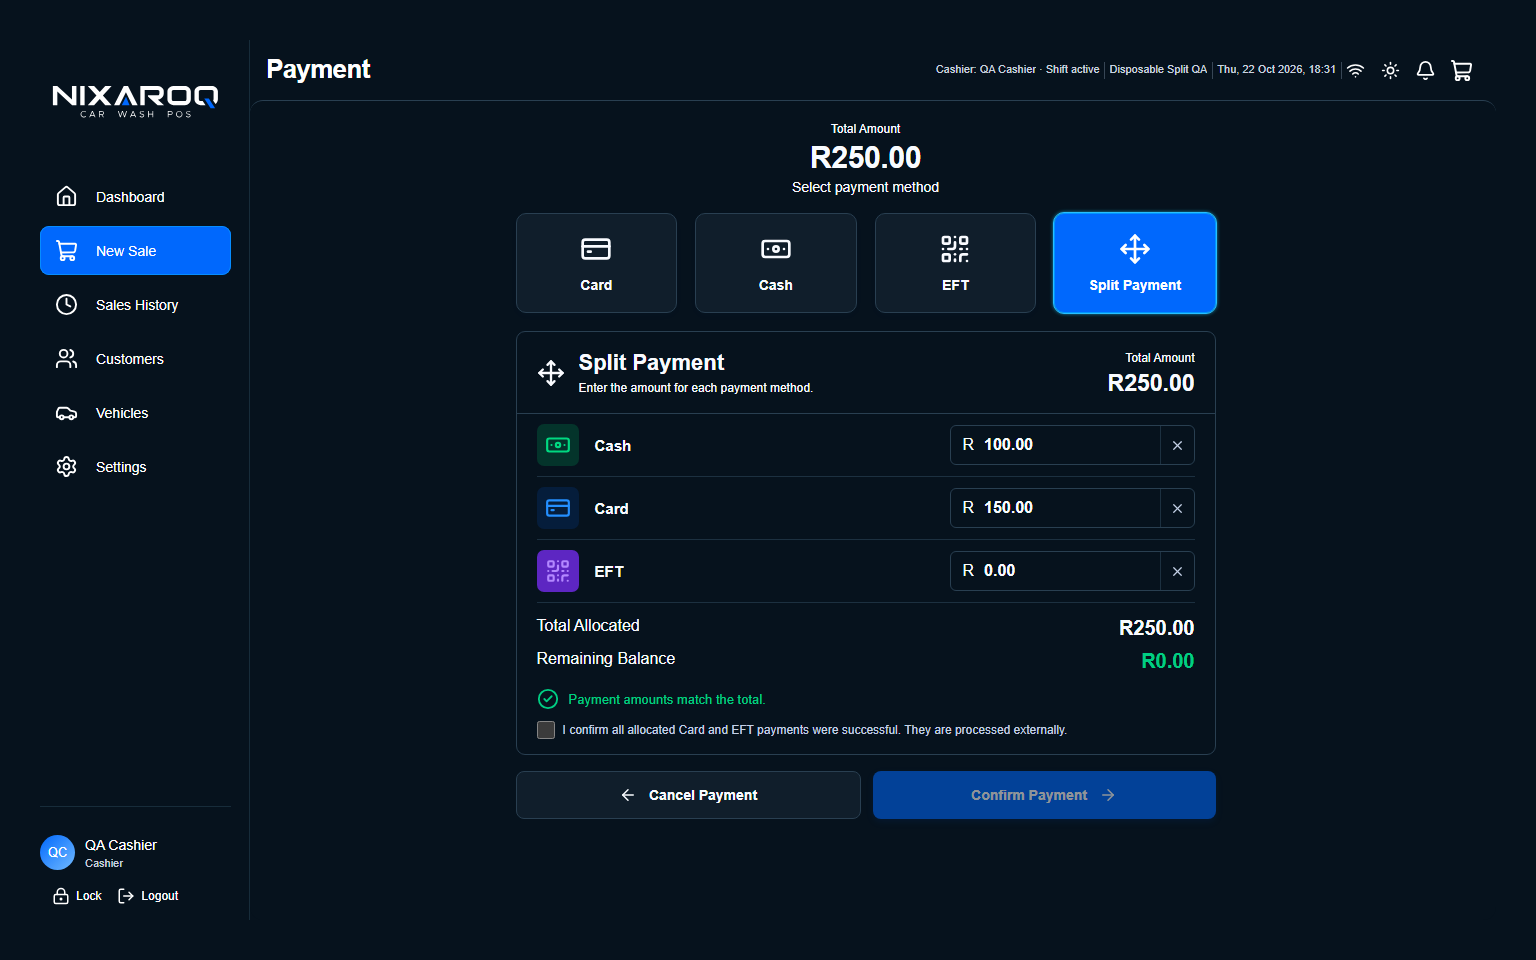Edit the Card amount field
This screenshot has width=1536, height=960.
point(1055,508)
